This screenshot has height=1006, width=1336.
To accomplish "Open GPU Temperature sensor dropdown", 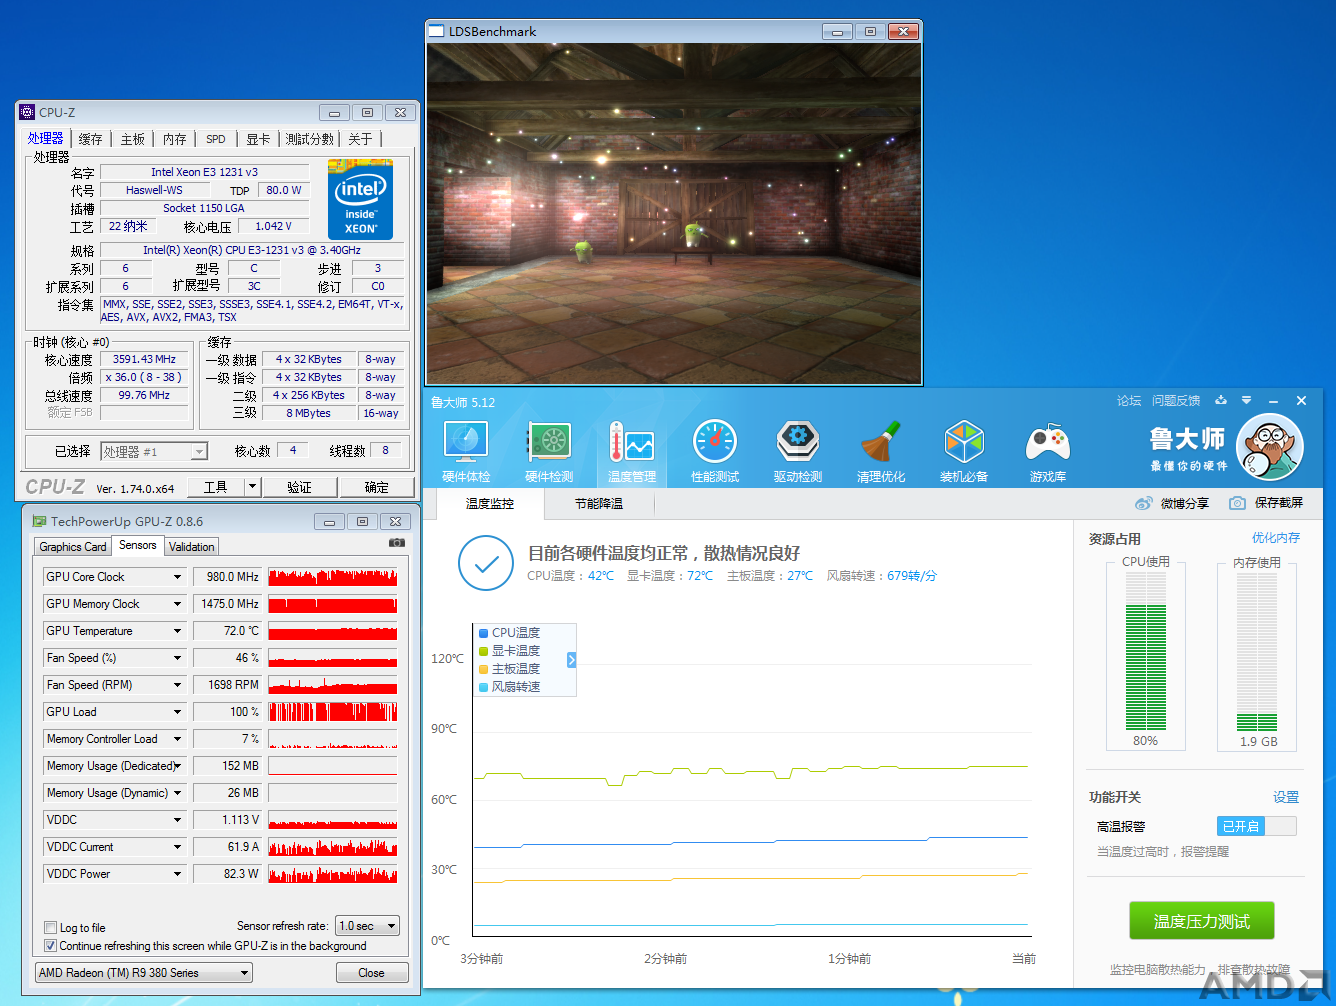I will point(177,631).
